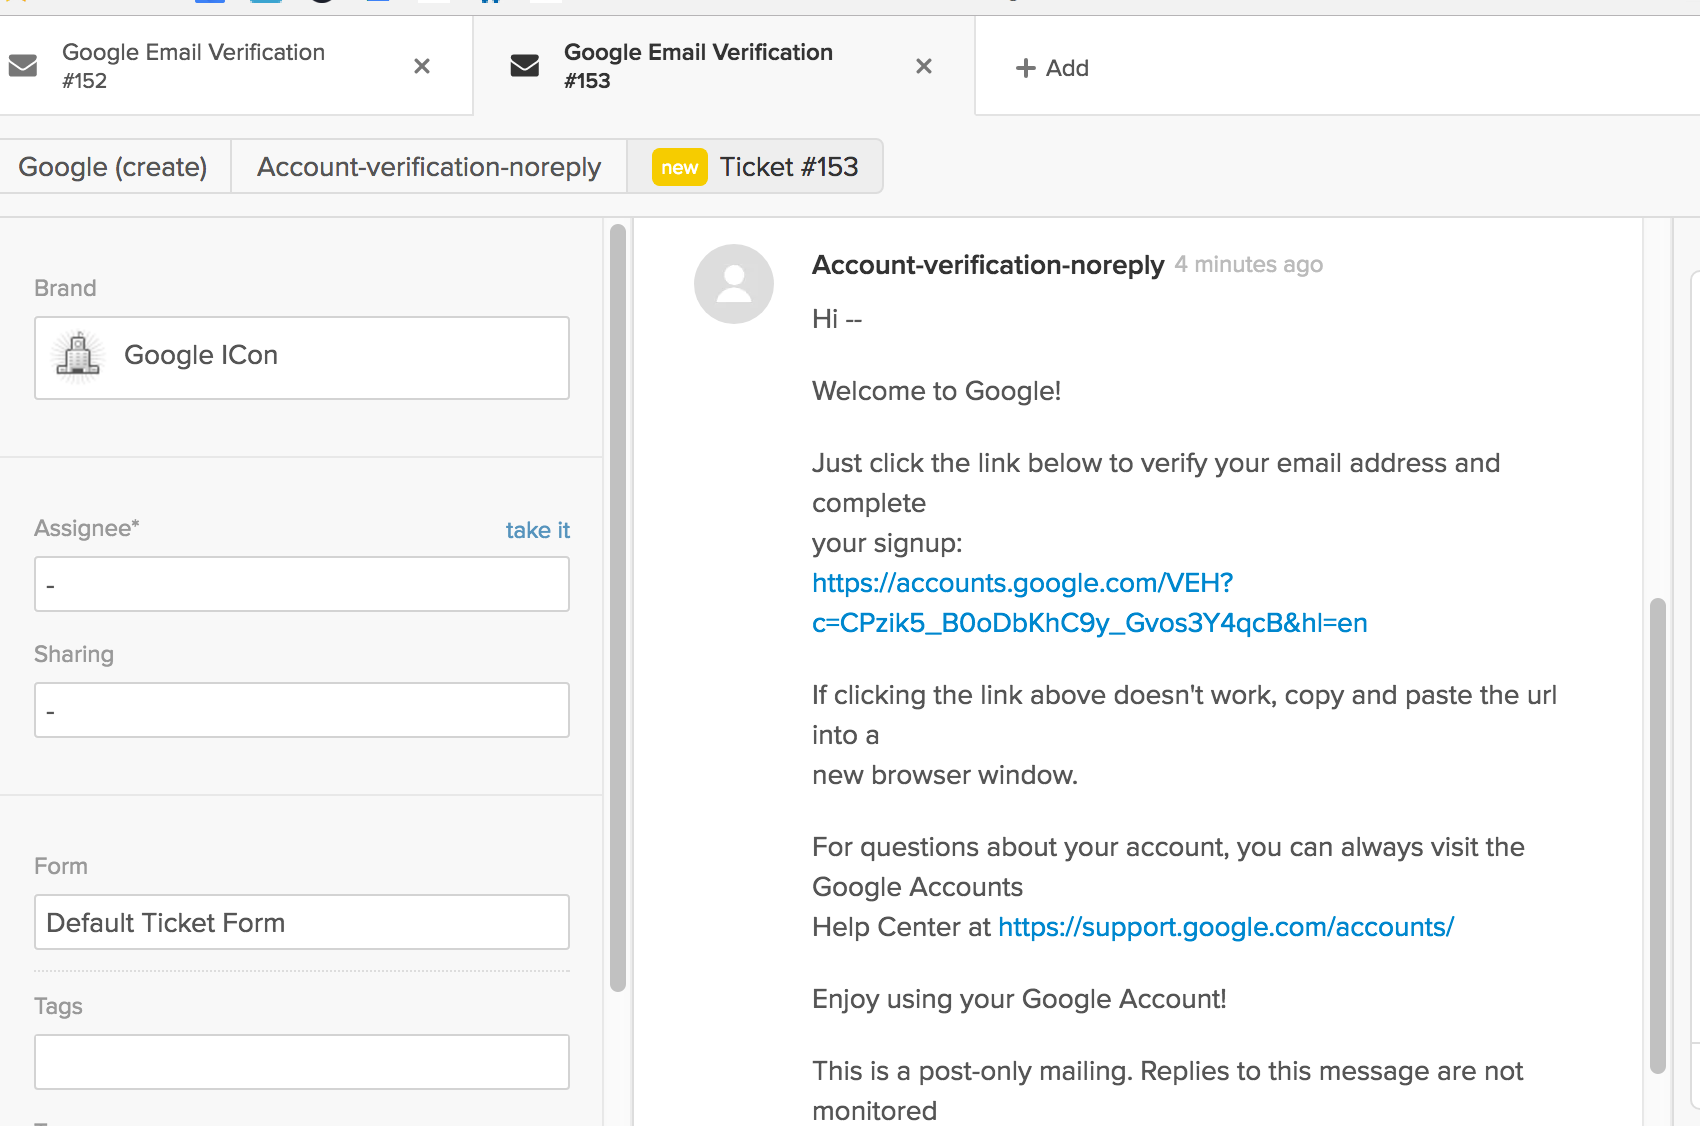
Task: Click the Brand field label
Action: tap(65, 288)
